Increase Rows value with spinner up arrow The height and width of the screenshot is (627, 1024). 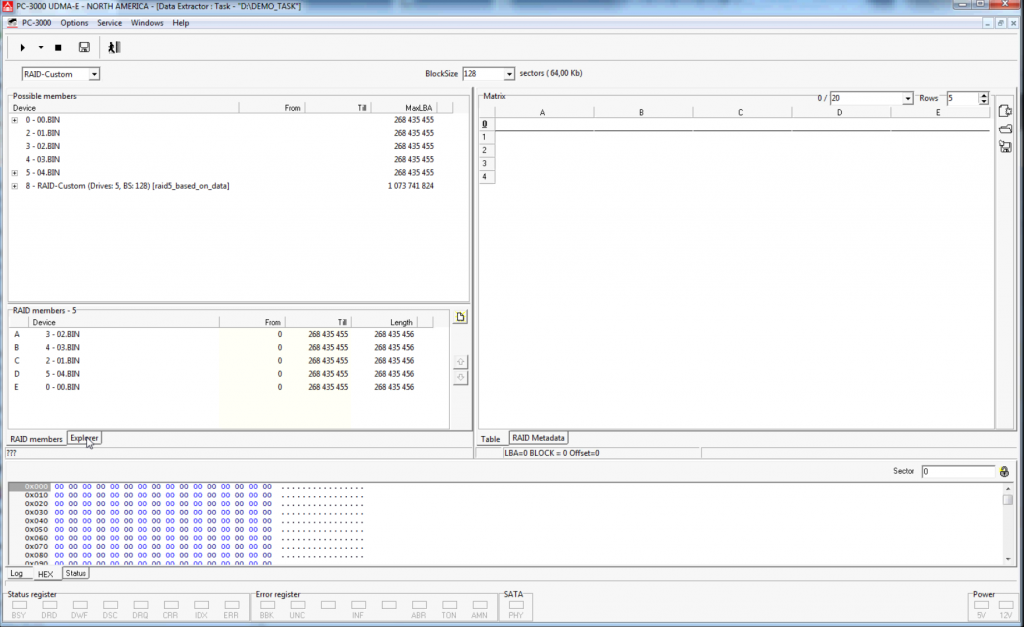pos(984,95)
